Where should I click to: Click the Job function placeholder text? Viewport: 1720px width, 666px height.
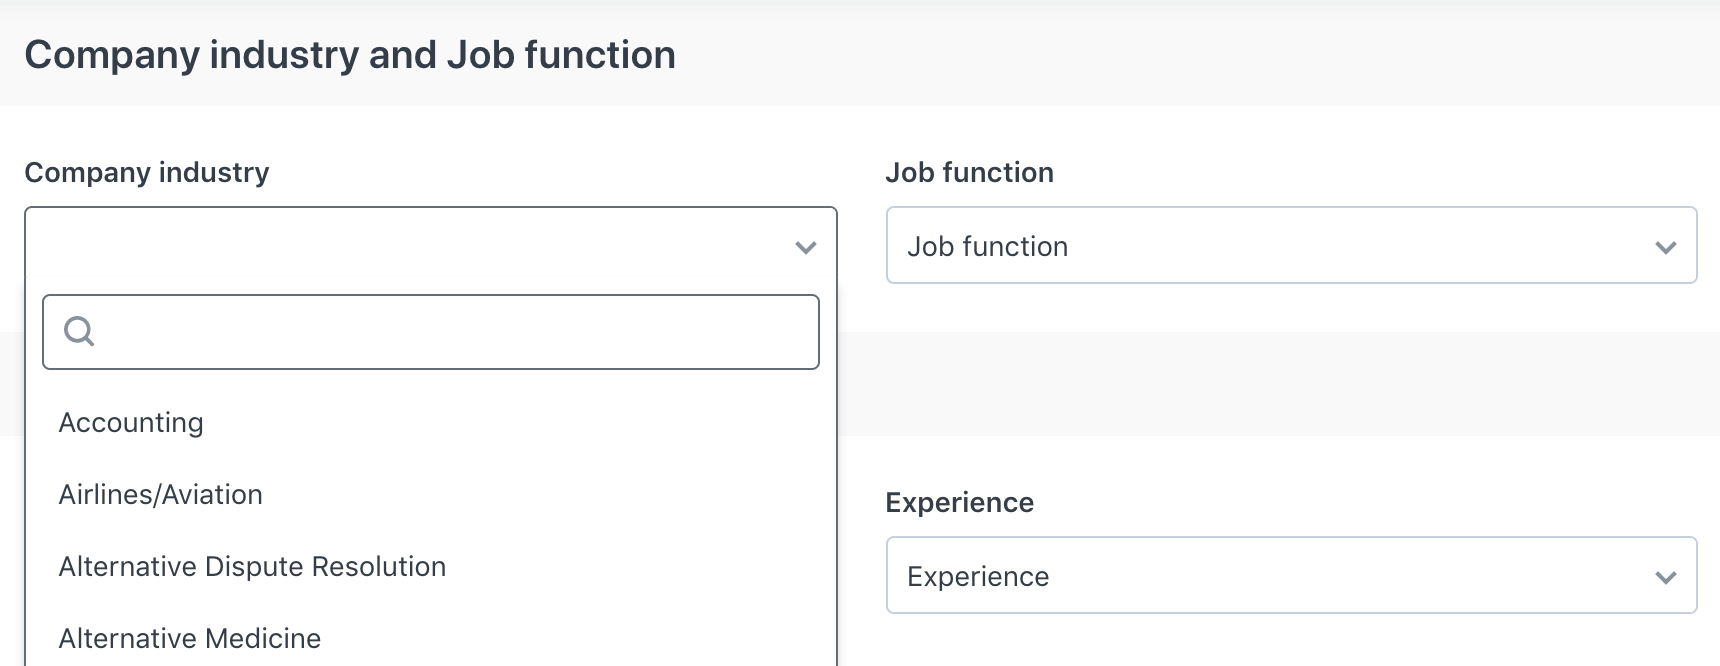click(987, 246)
